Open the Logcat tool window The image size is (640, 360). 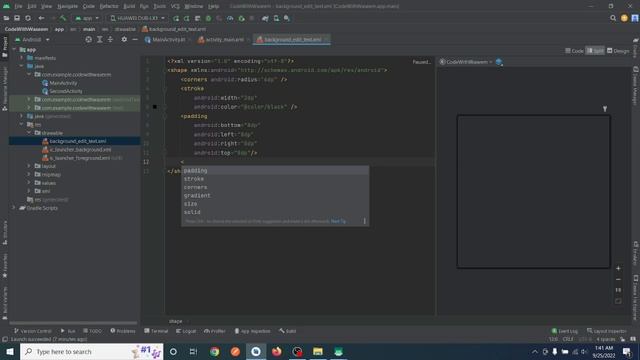[186, 331]
